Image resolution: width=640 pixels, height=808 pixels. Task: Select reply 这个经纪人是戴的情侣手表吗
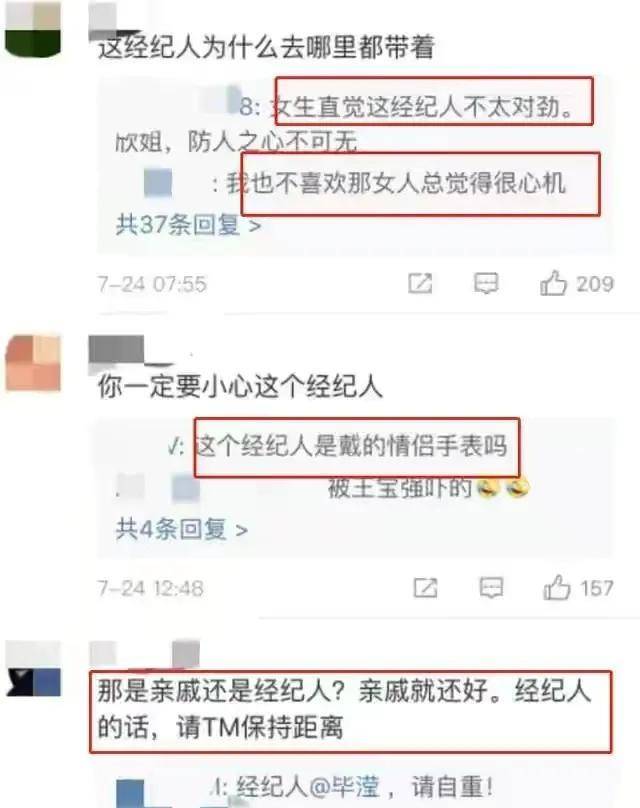(x=352, y=446)
